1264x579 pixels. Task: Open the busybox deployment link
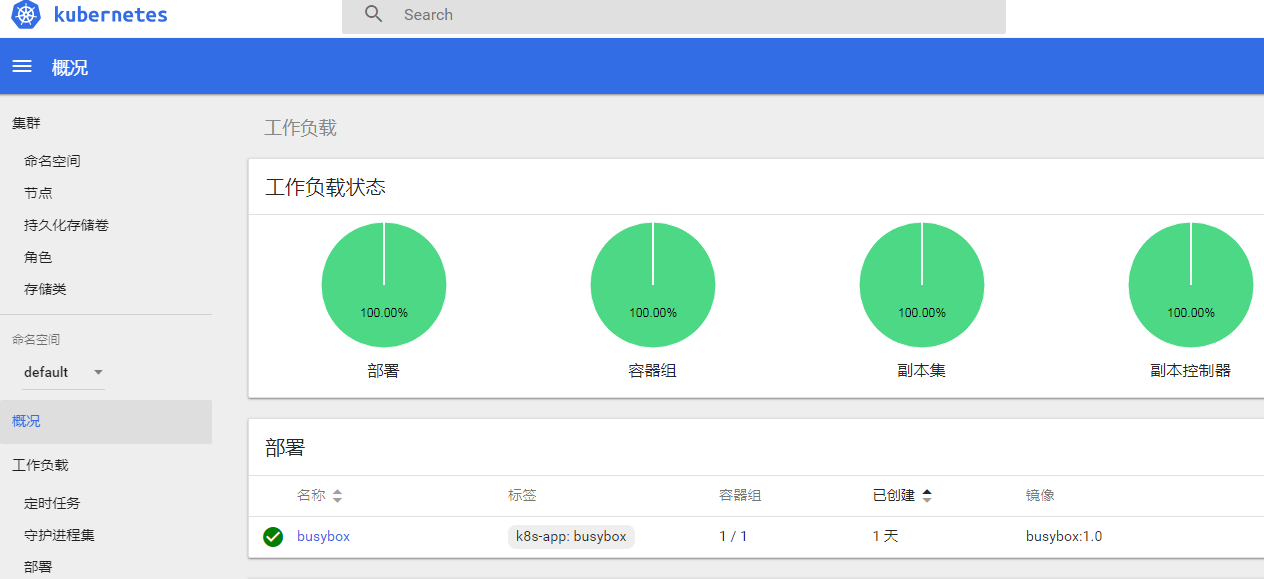tap(323, 536)
